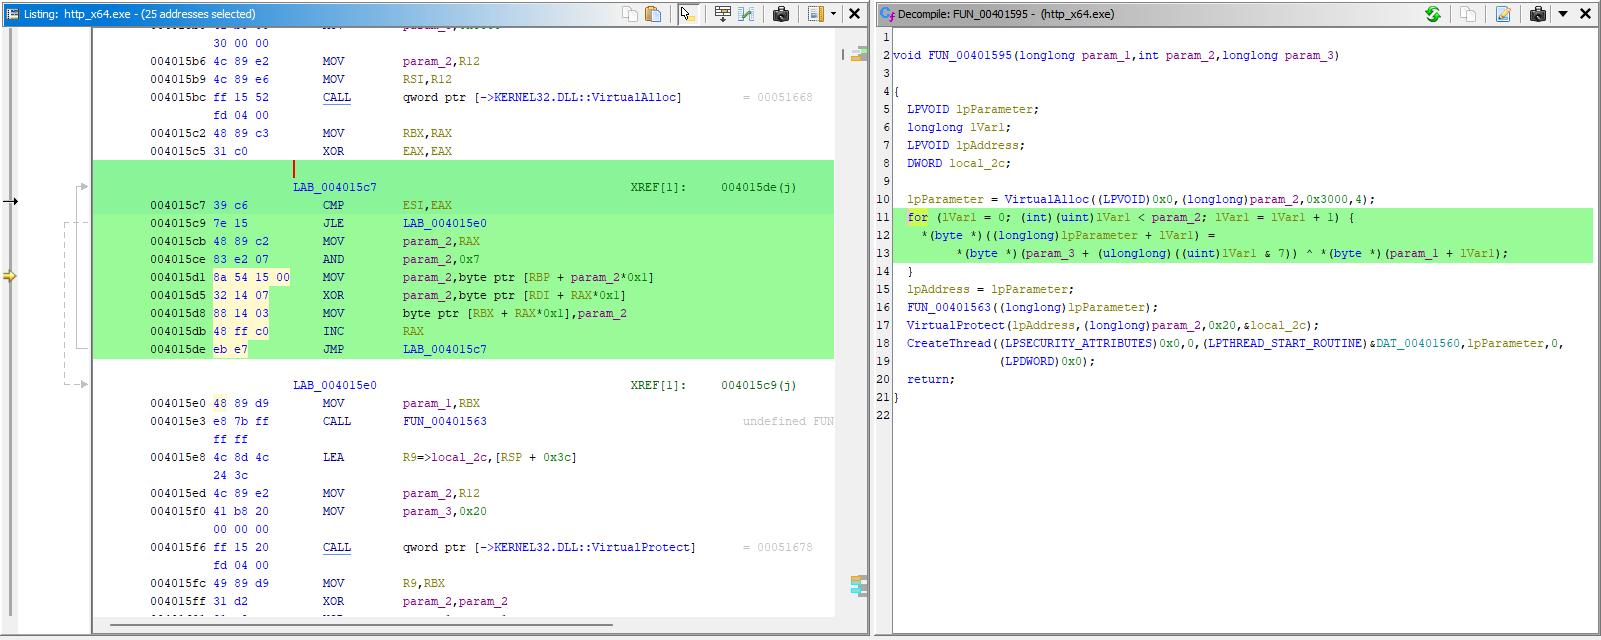The height and width of the screenshot is (640, 1601).
Task: Click JLE operand LAB_004015e0
Action: click(445, 223)
